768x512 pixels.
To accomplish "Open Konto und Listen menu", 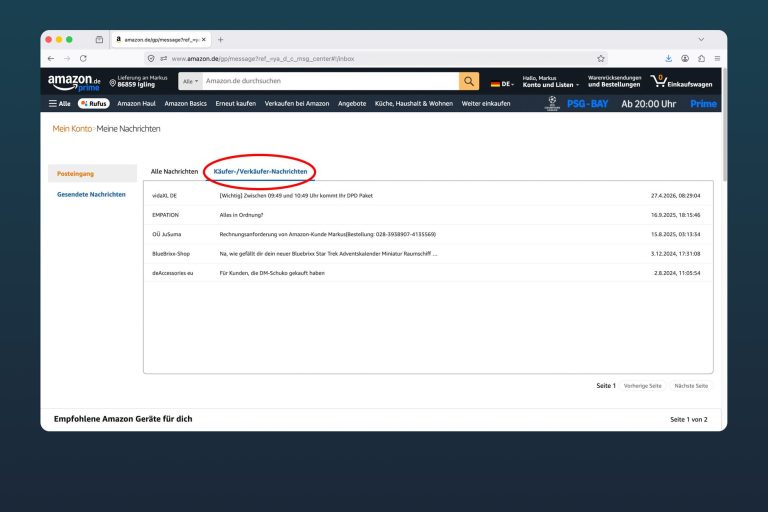I will point(551,81).
